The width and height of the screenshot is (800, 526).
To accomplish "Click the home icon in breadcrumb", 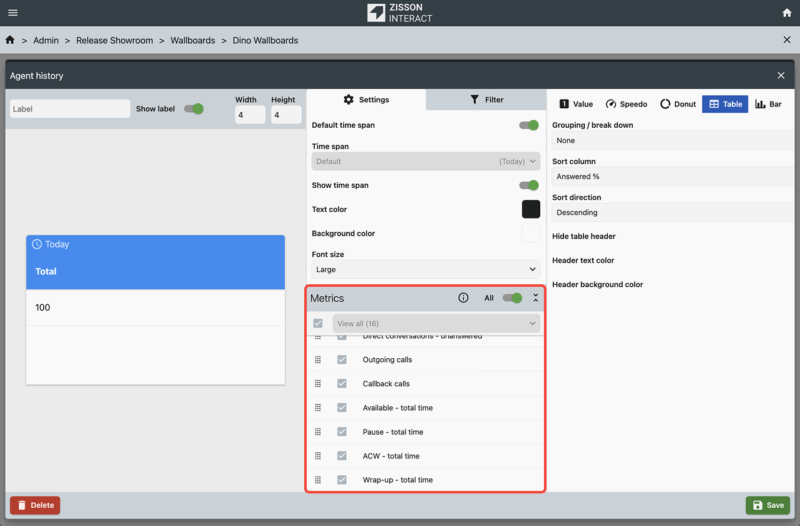I will [x=10, y=41].
